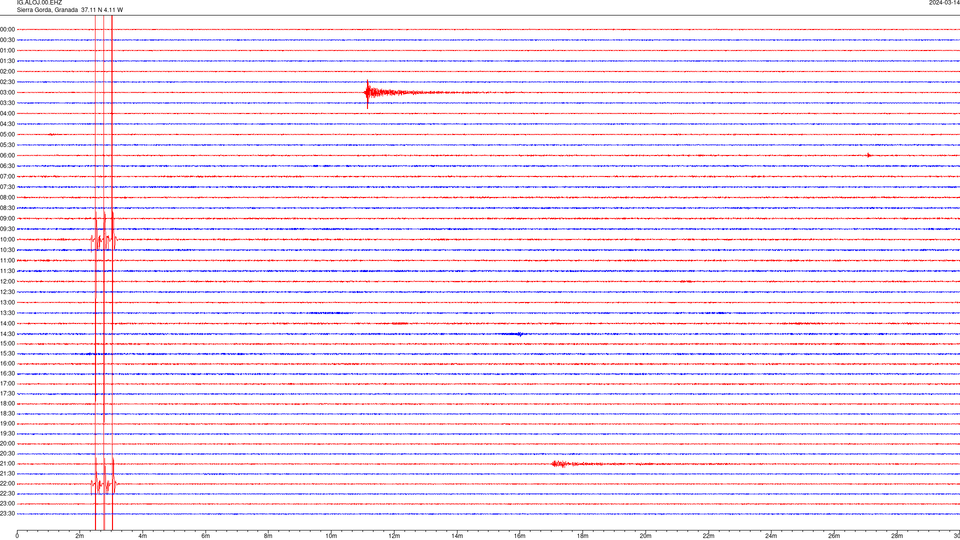Viewport: 960px width, 540px height.
Task: Click the '12:00' row time label
Action: (7, 282)
